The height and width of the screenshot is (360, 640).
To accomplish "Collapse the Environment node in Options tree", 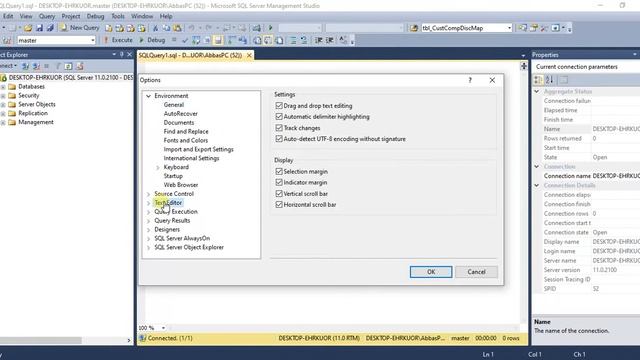I will [x=149, y=96].
